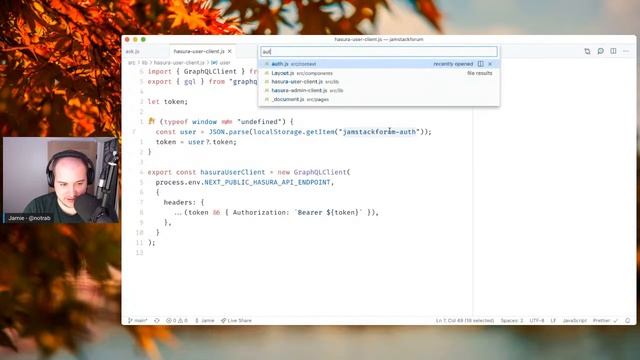The image size is (640, 360).
Task: Click the Jamie account item in status bar
Action: [x=204, y=321]
